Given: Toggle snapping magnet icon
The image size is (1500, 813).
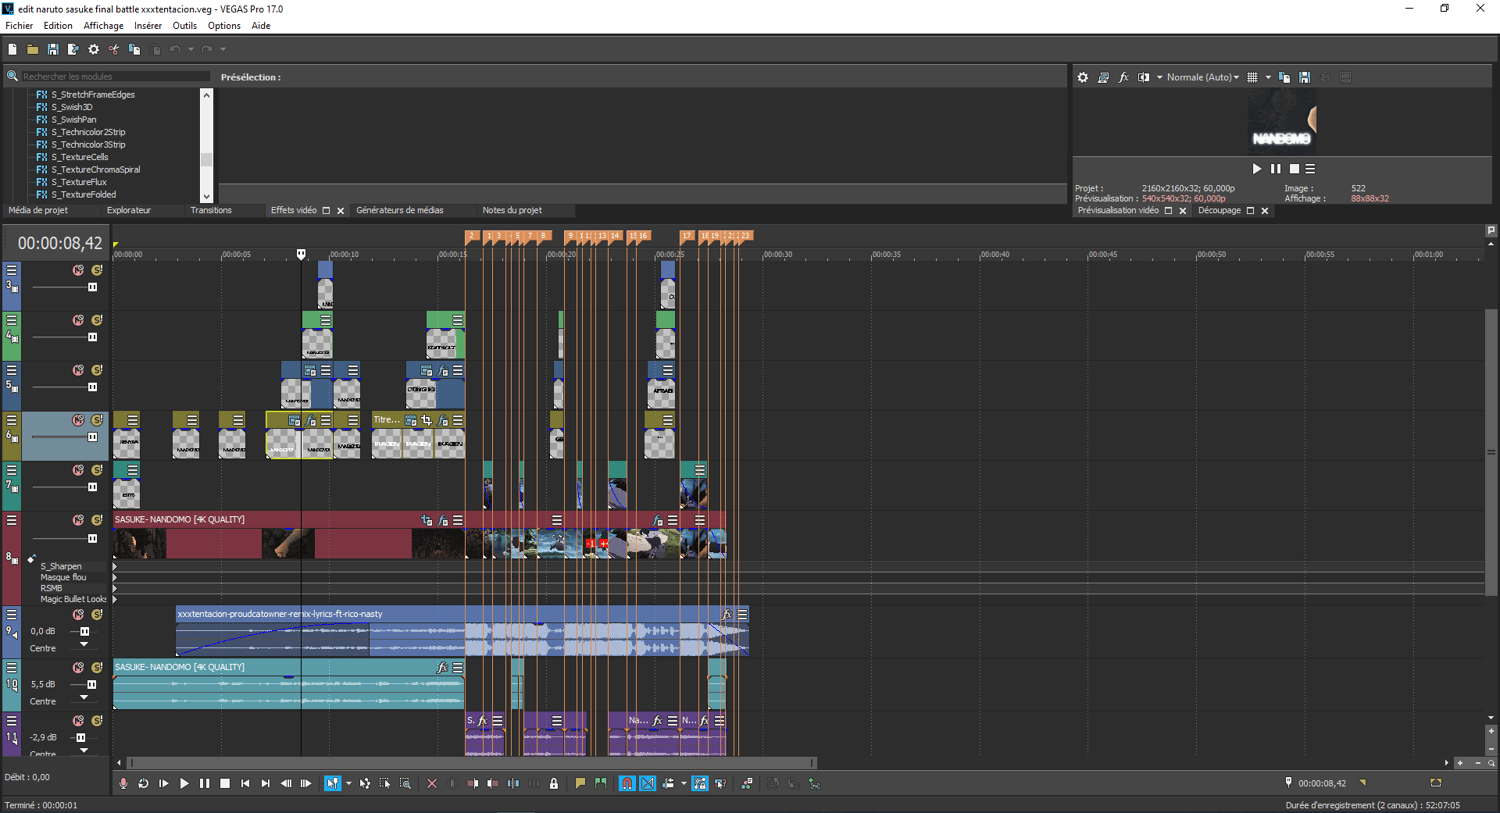Looking at the screenshot, I should pos(627,784).
